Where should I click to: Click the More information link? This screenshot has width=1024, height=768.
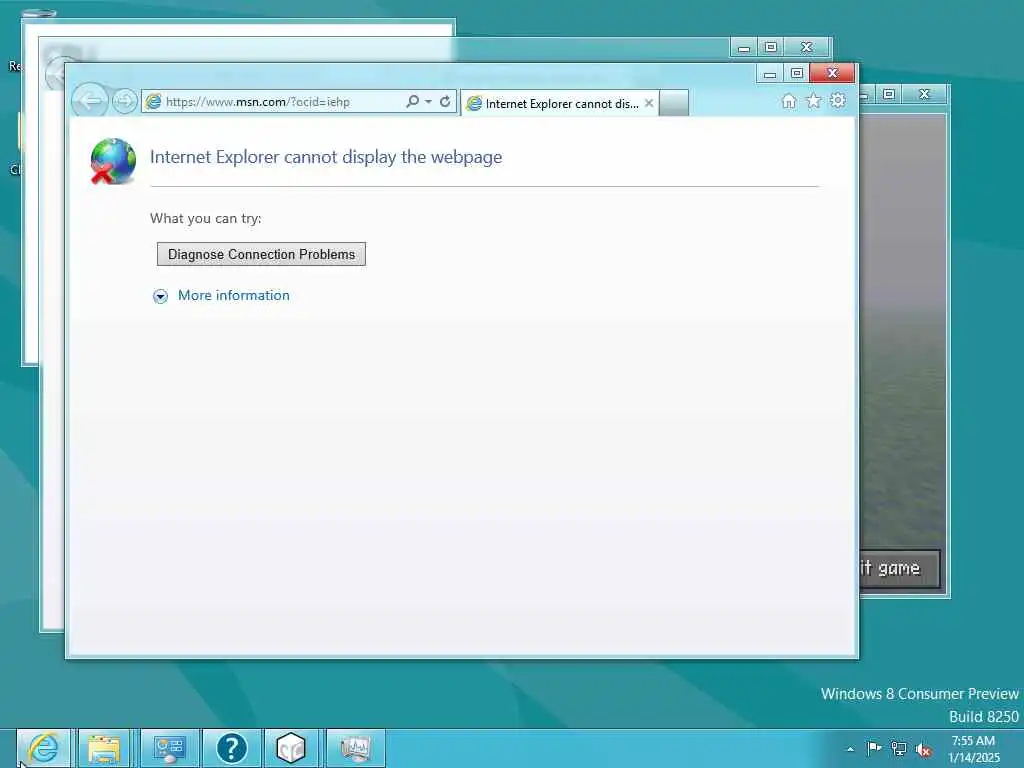point(234,295)
